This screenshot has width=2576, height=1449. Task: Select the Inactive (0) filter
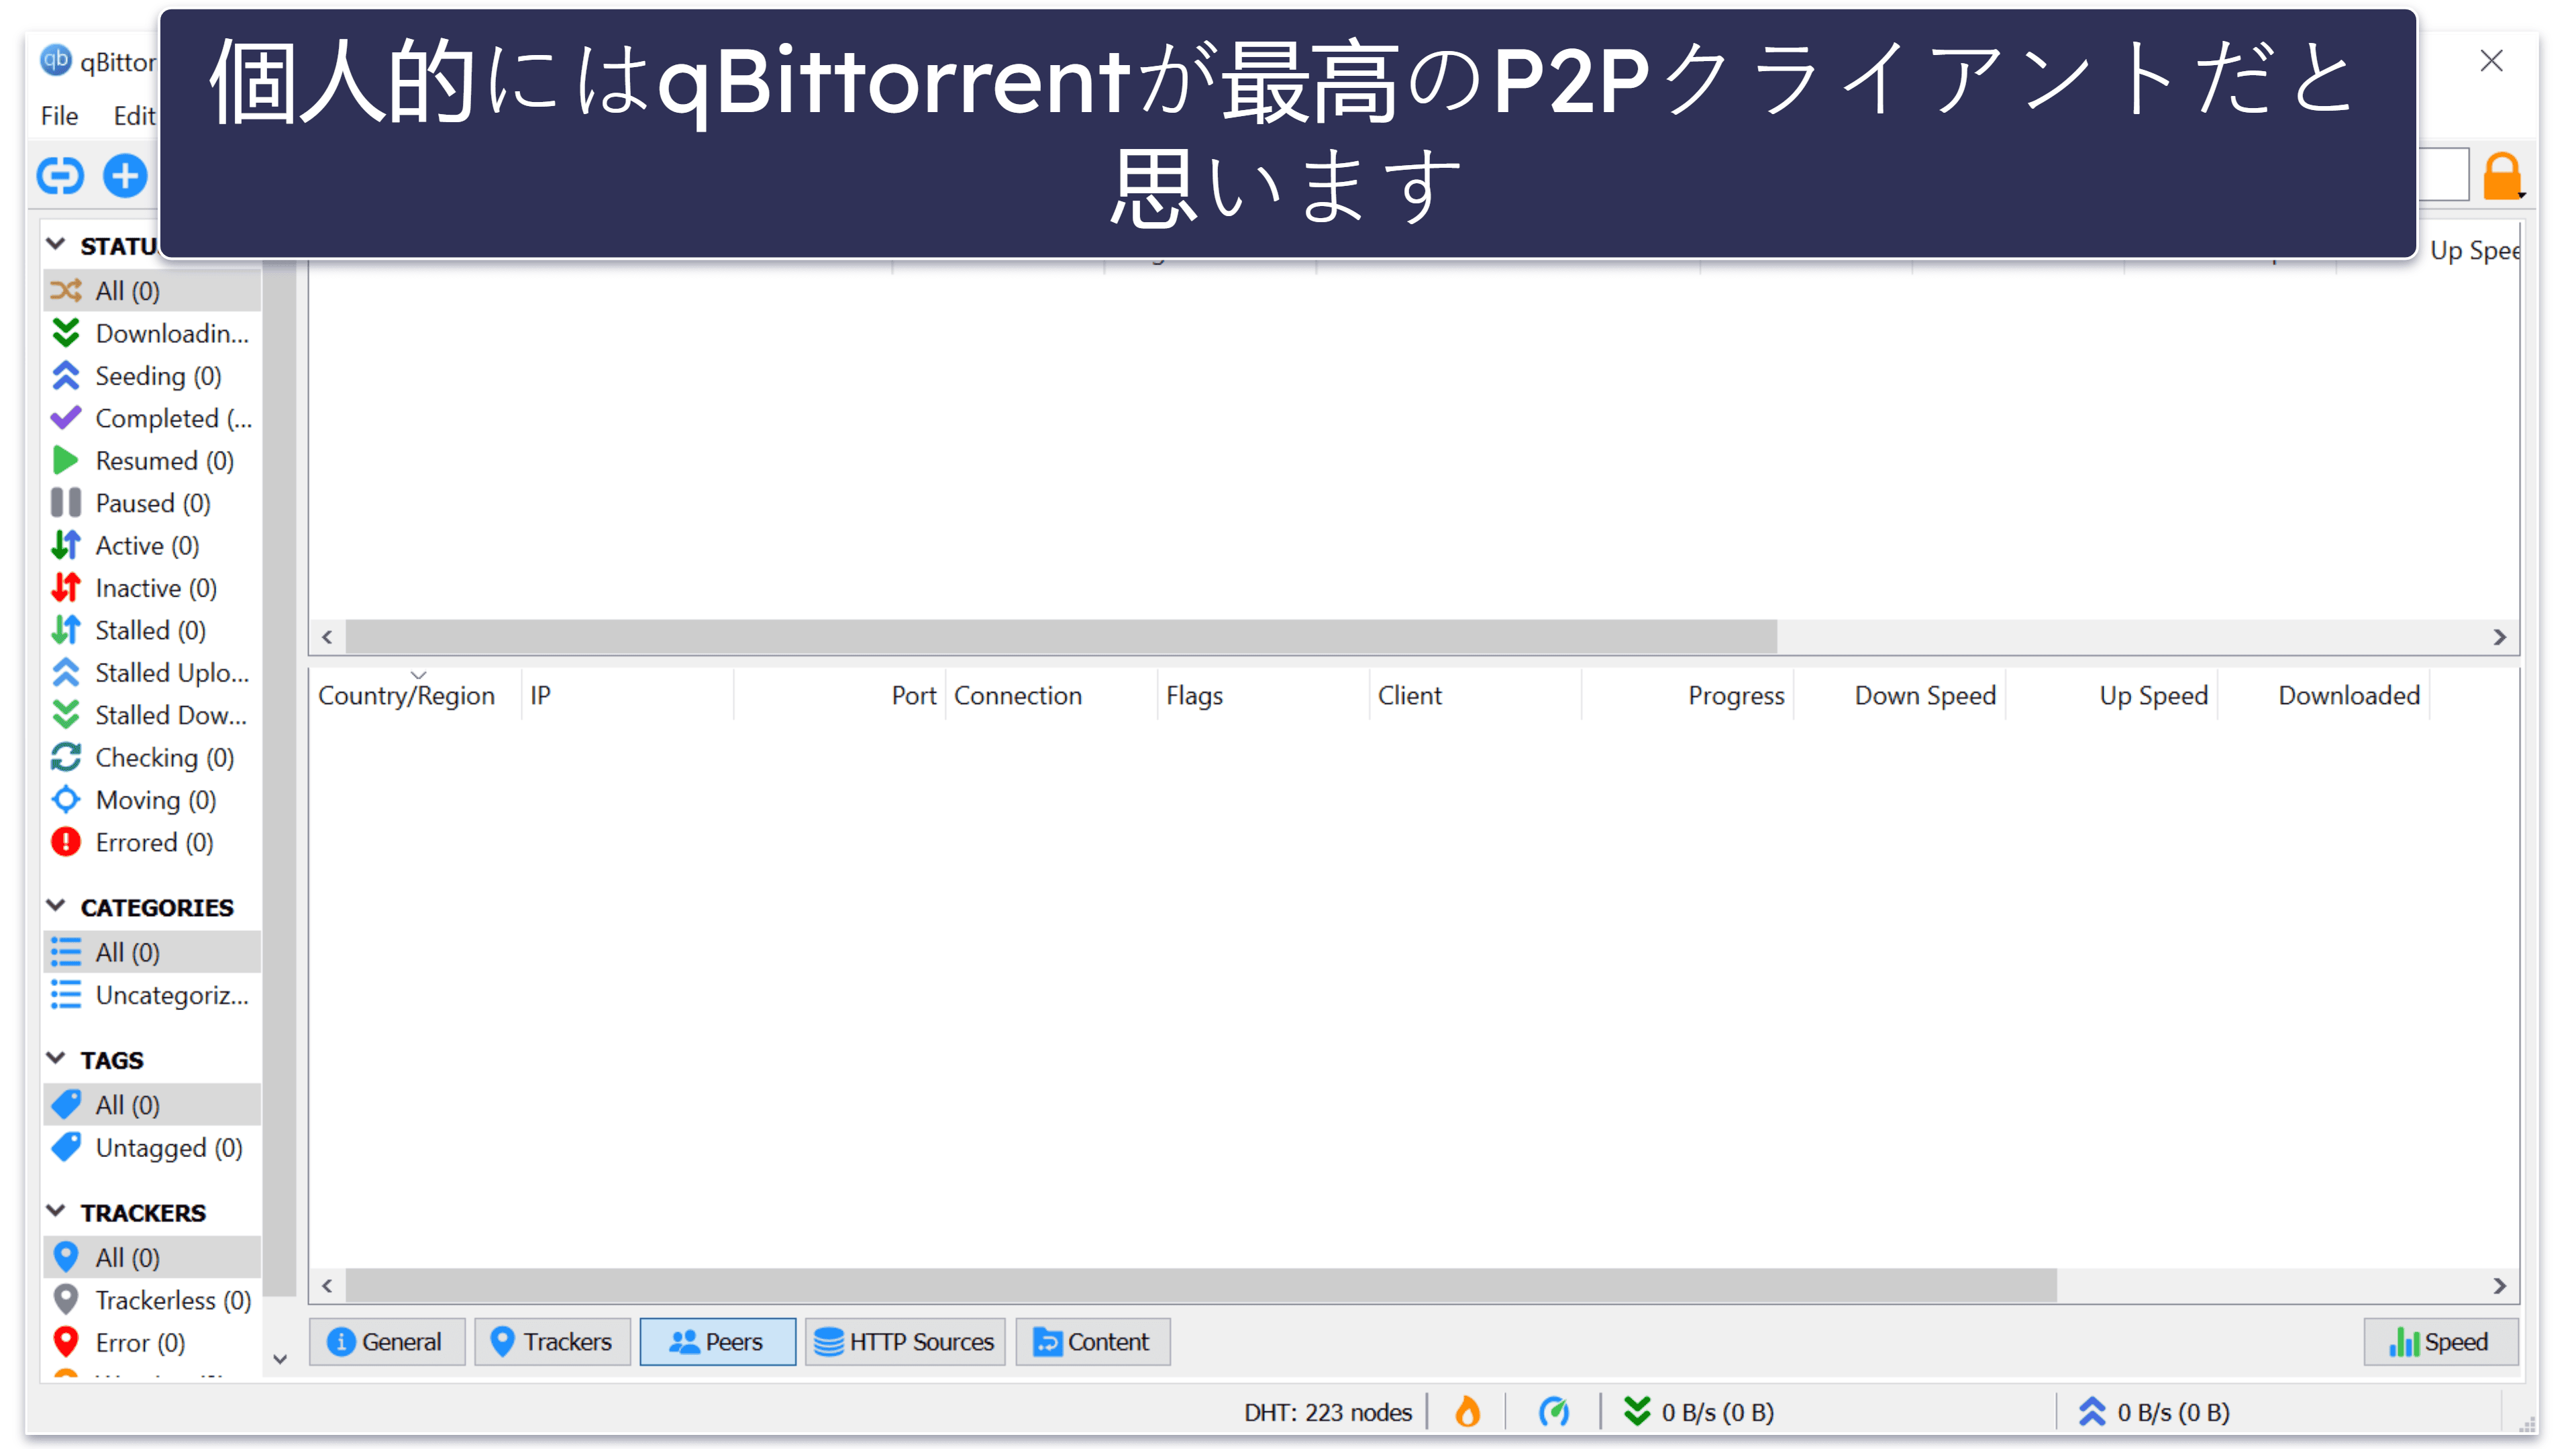pyautogui.click(x=152, y=588)
